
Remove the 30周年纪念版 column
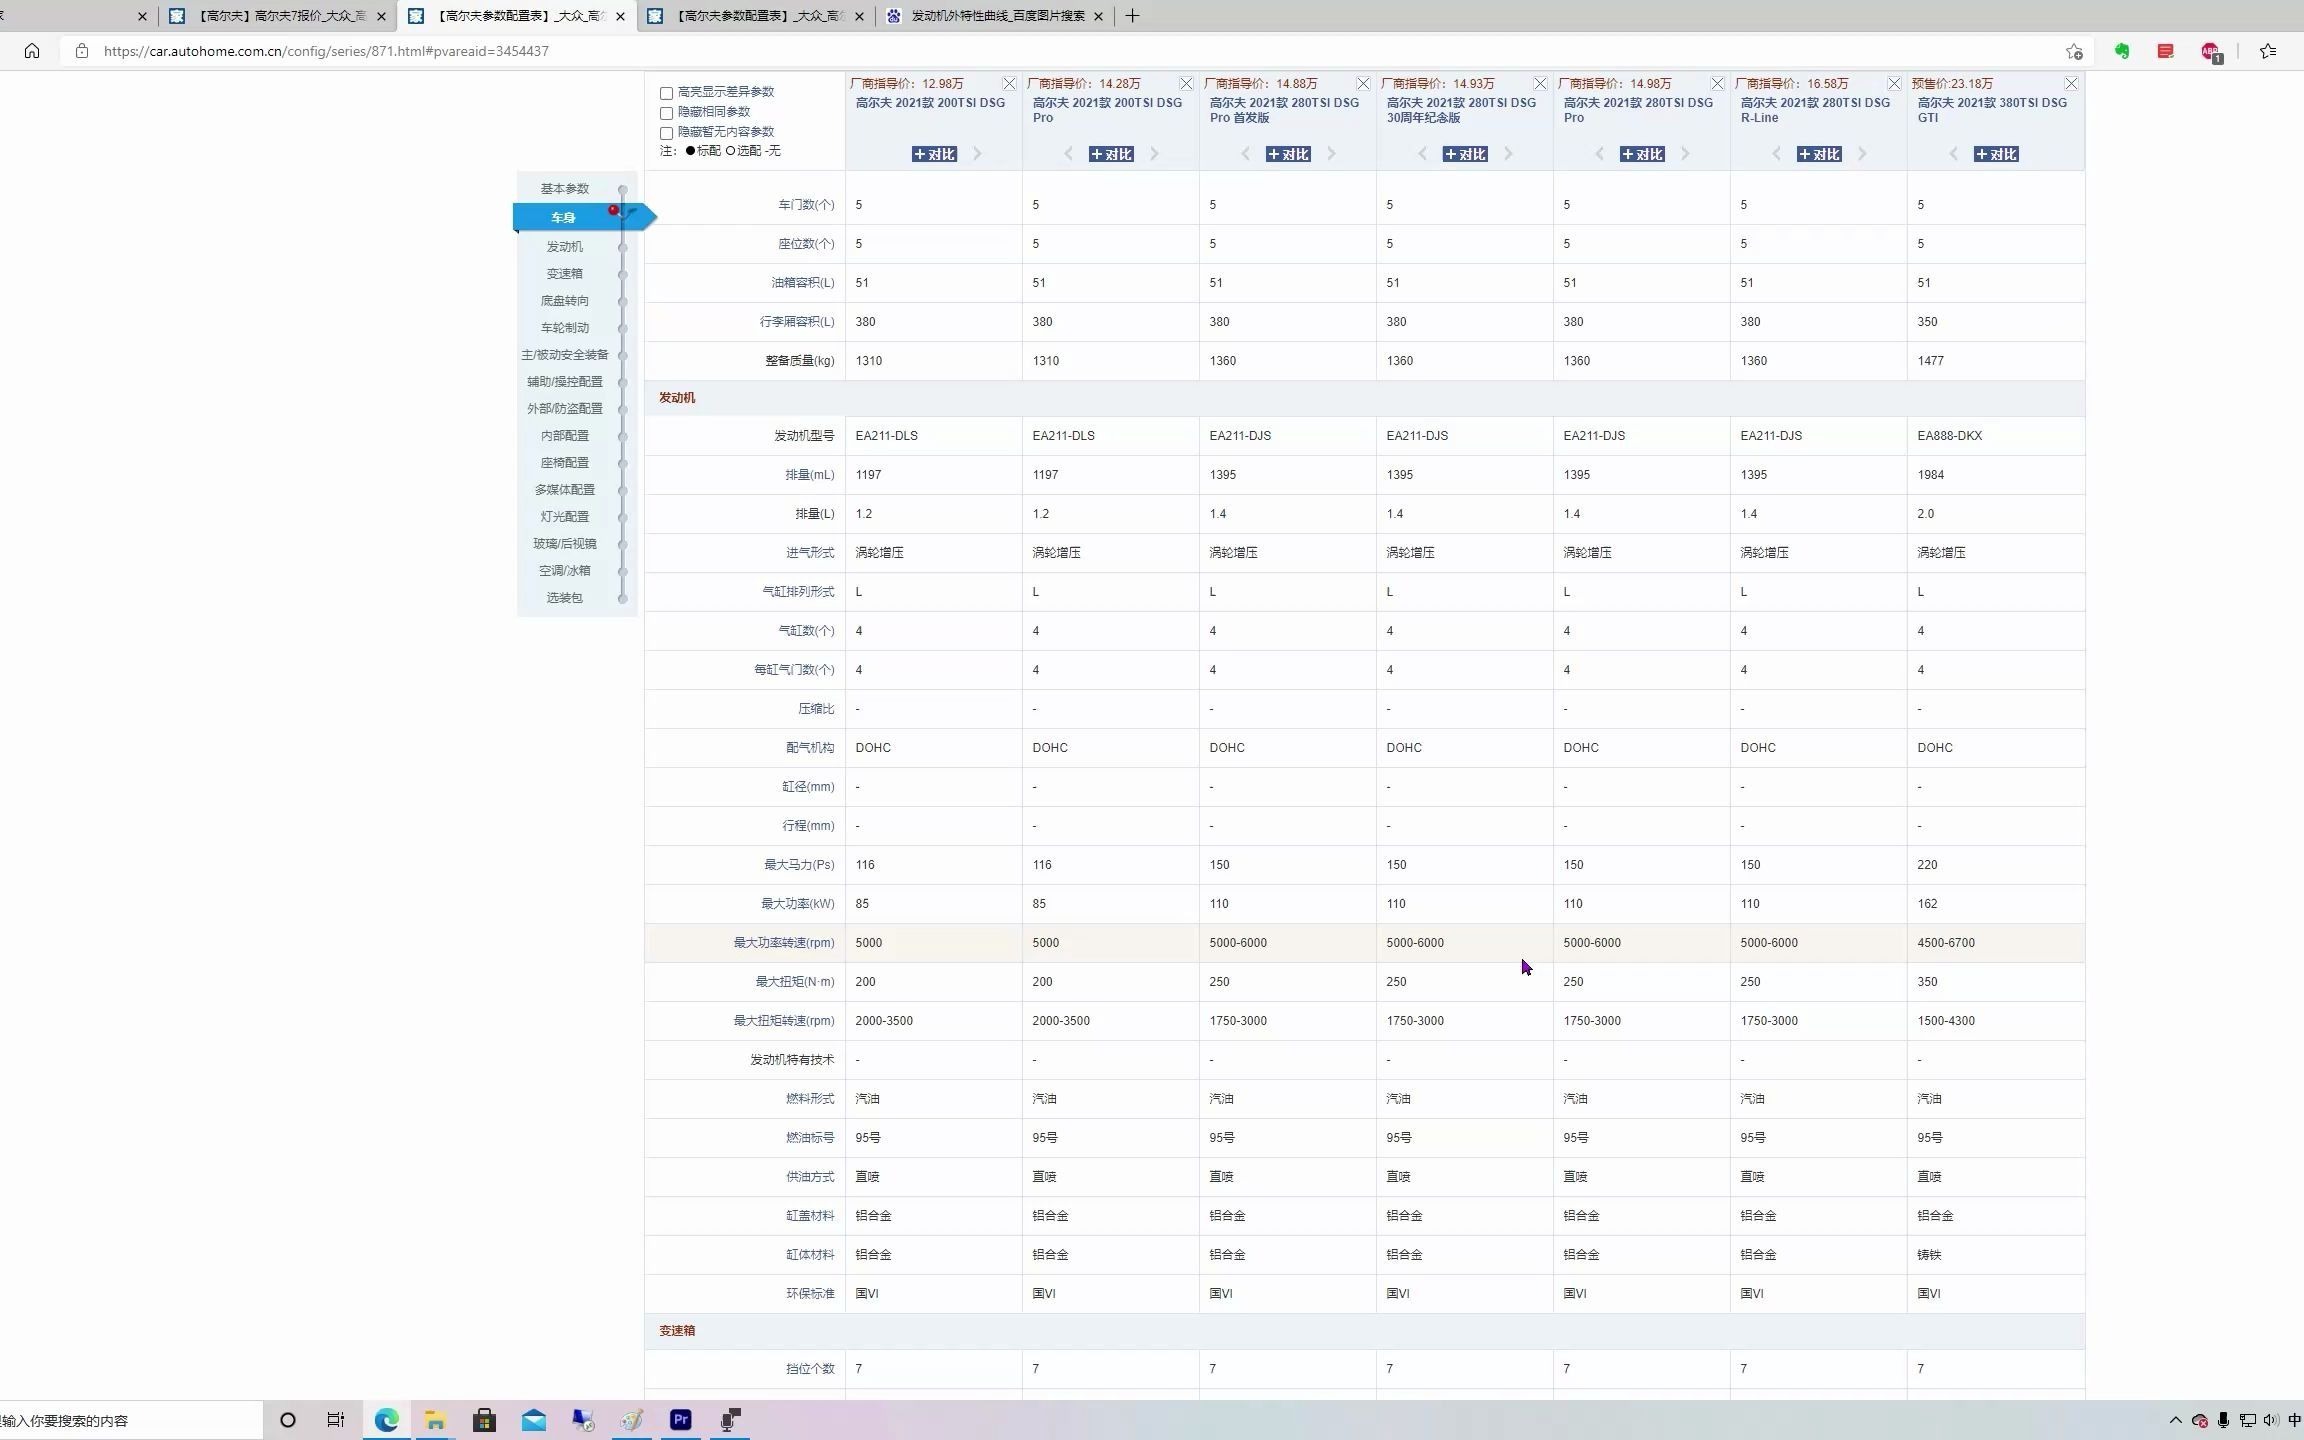[x=1540, y=84]
